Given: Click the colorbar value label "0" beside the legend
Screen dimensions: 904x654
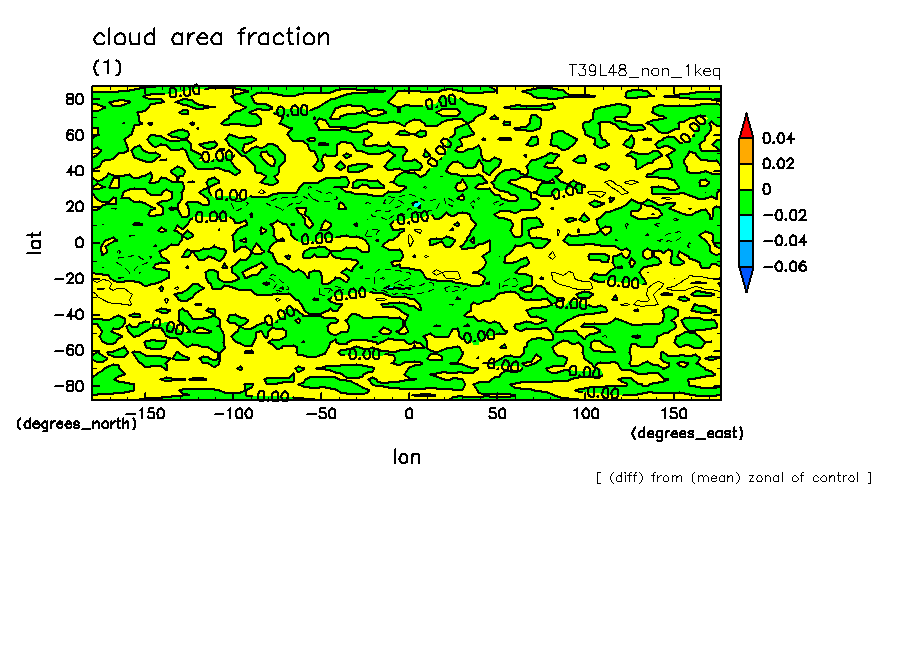Looking at the screenshot, I should pos(767,189).
